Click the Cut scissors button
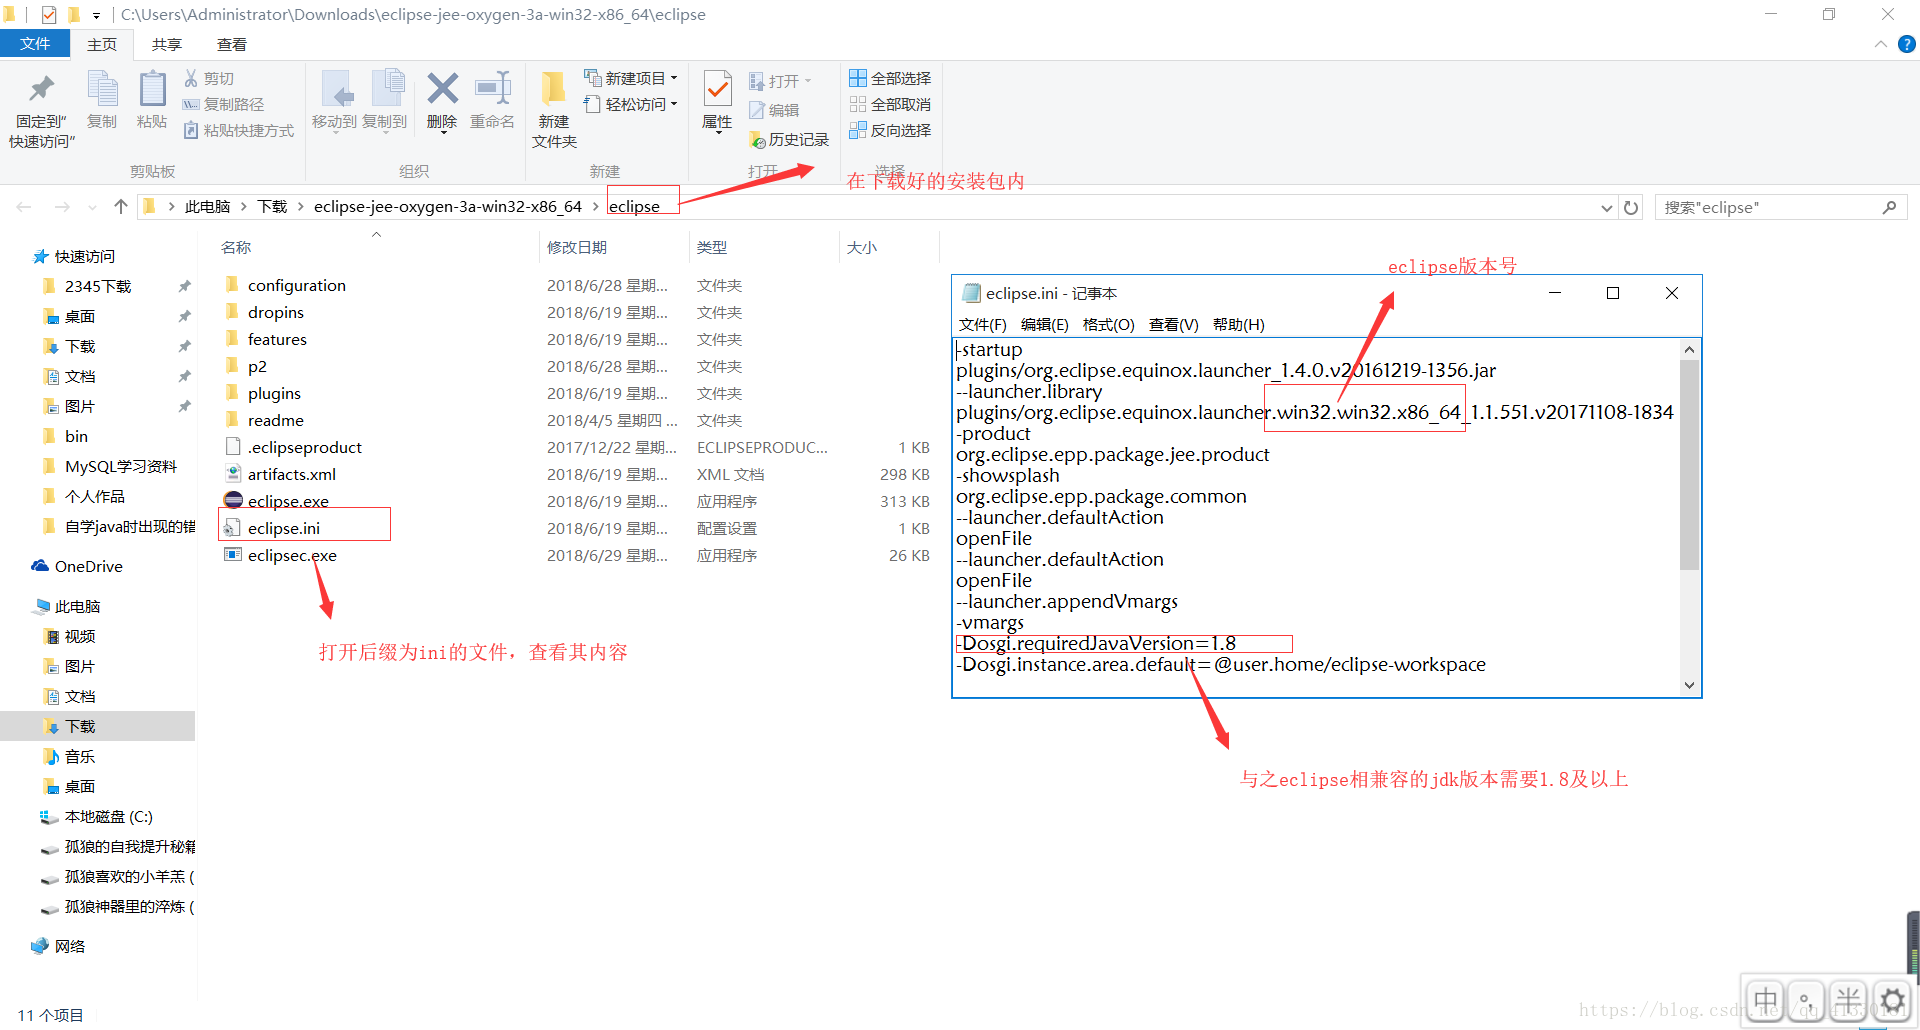1920x1030 pixels. tap(208, 78)
